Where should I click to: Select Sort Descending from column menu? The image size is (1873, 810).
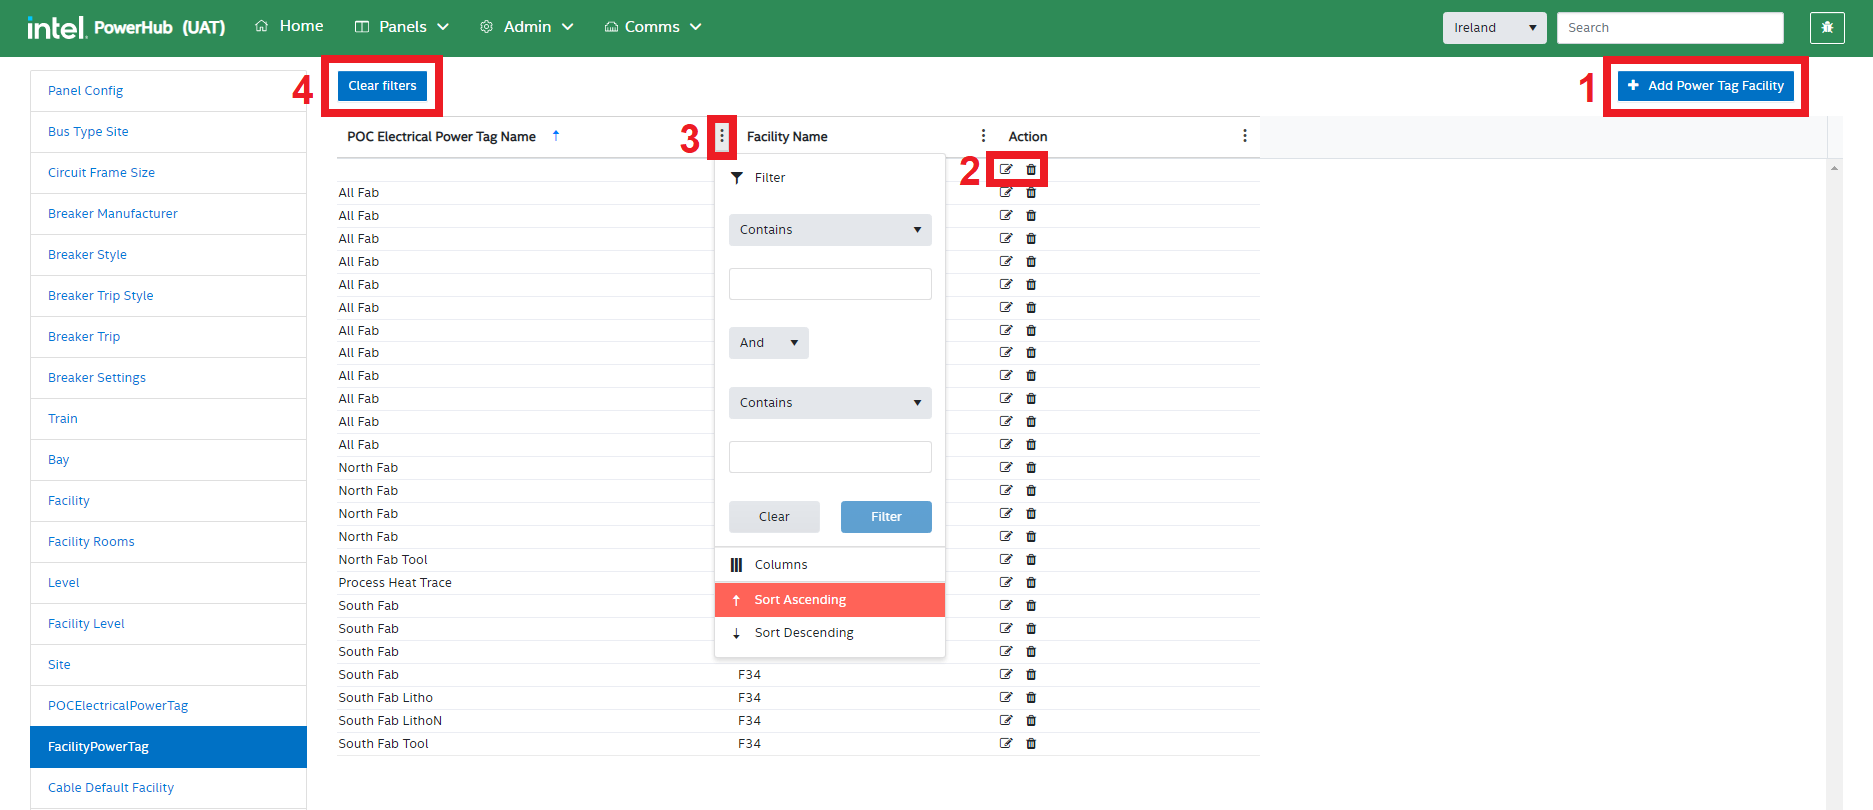804,633
